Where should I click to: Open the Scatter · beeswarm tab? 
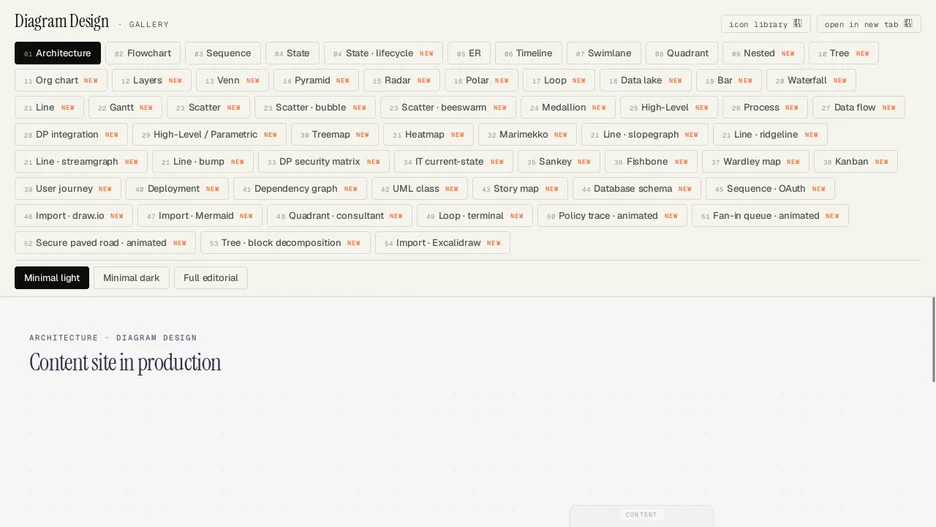[x=448, y=107]
